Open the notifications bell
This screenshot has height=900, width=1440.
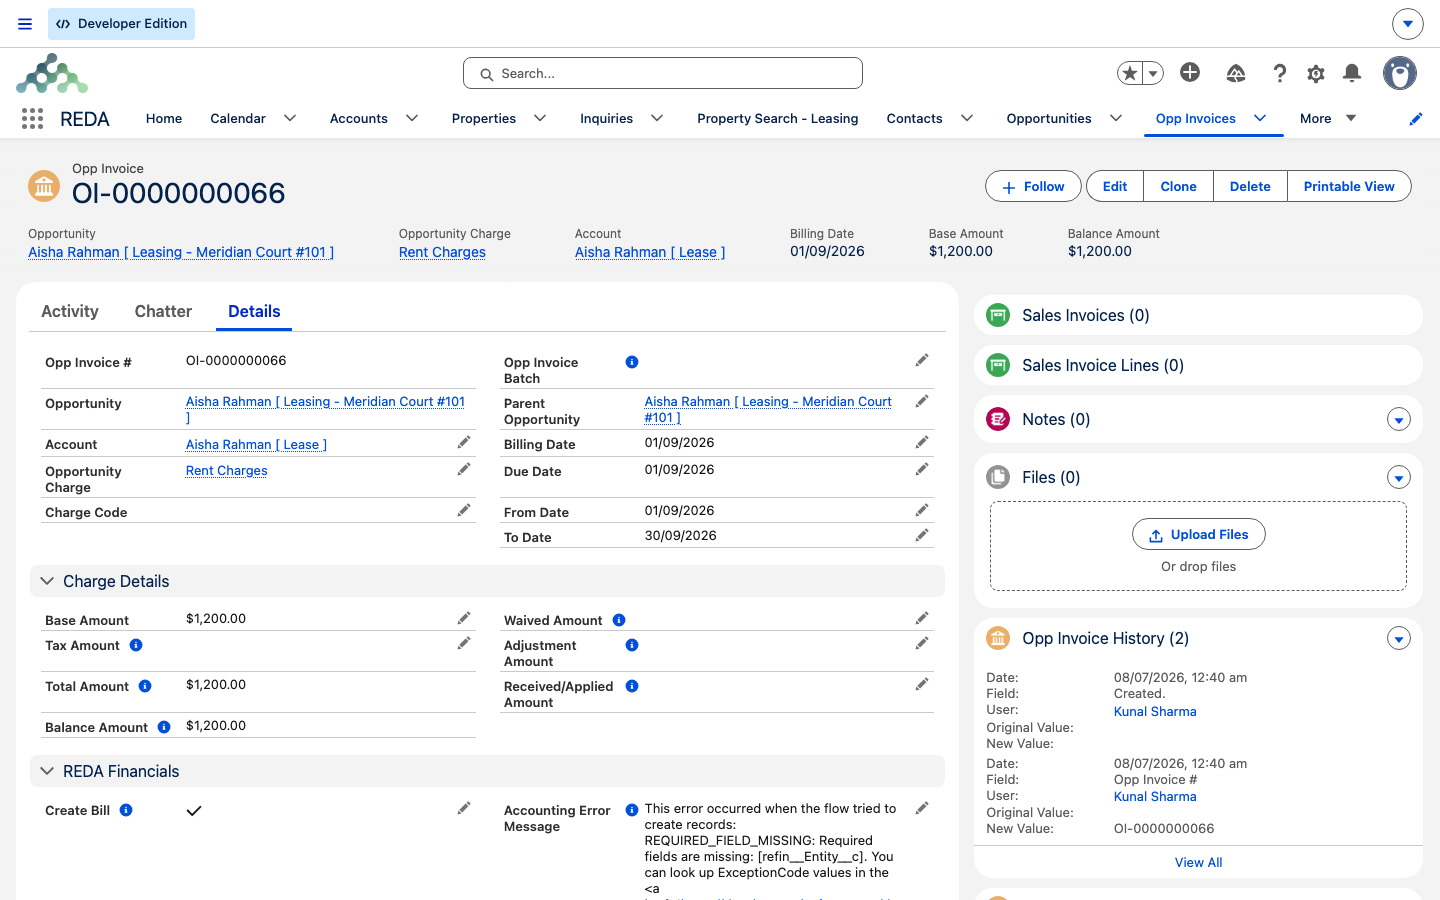click(1352, 73)
